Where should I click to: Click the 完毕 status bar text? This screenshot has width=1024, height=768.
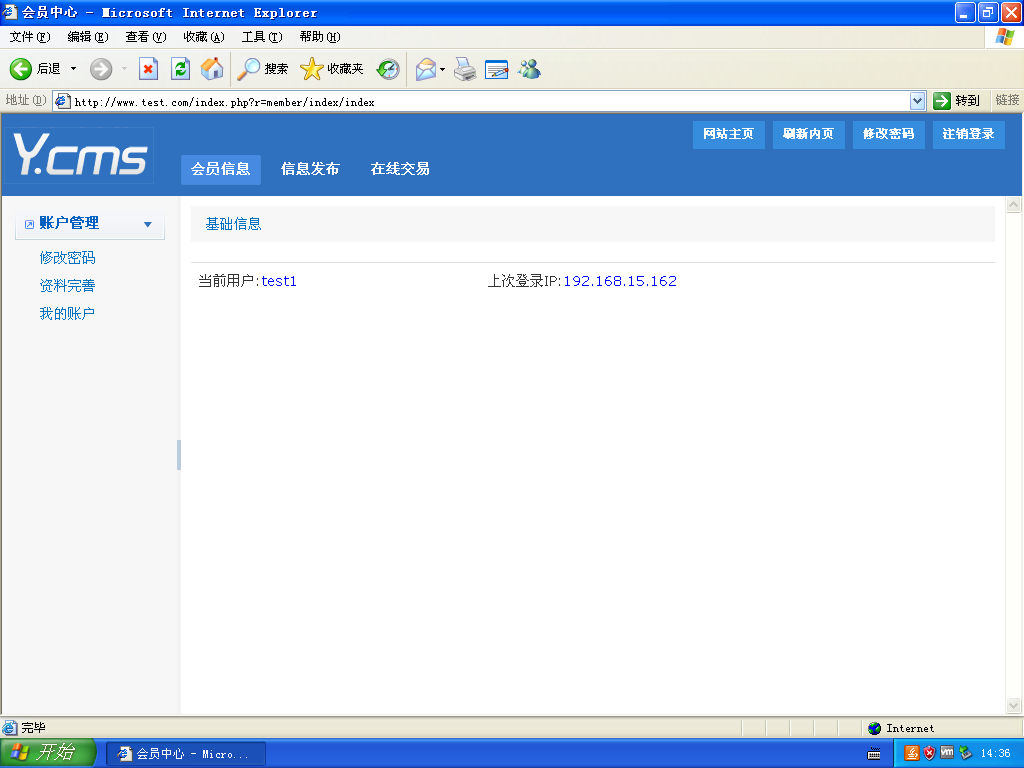click(33, 728)
